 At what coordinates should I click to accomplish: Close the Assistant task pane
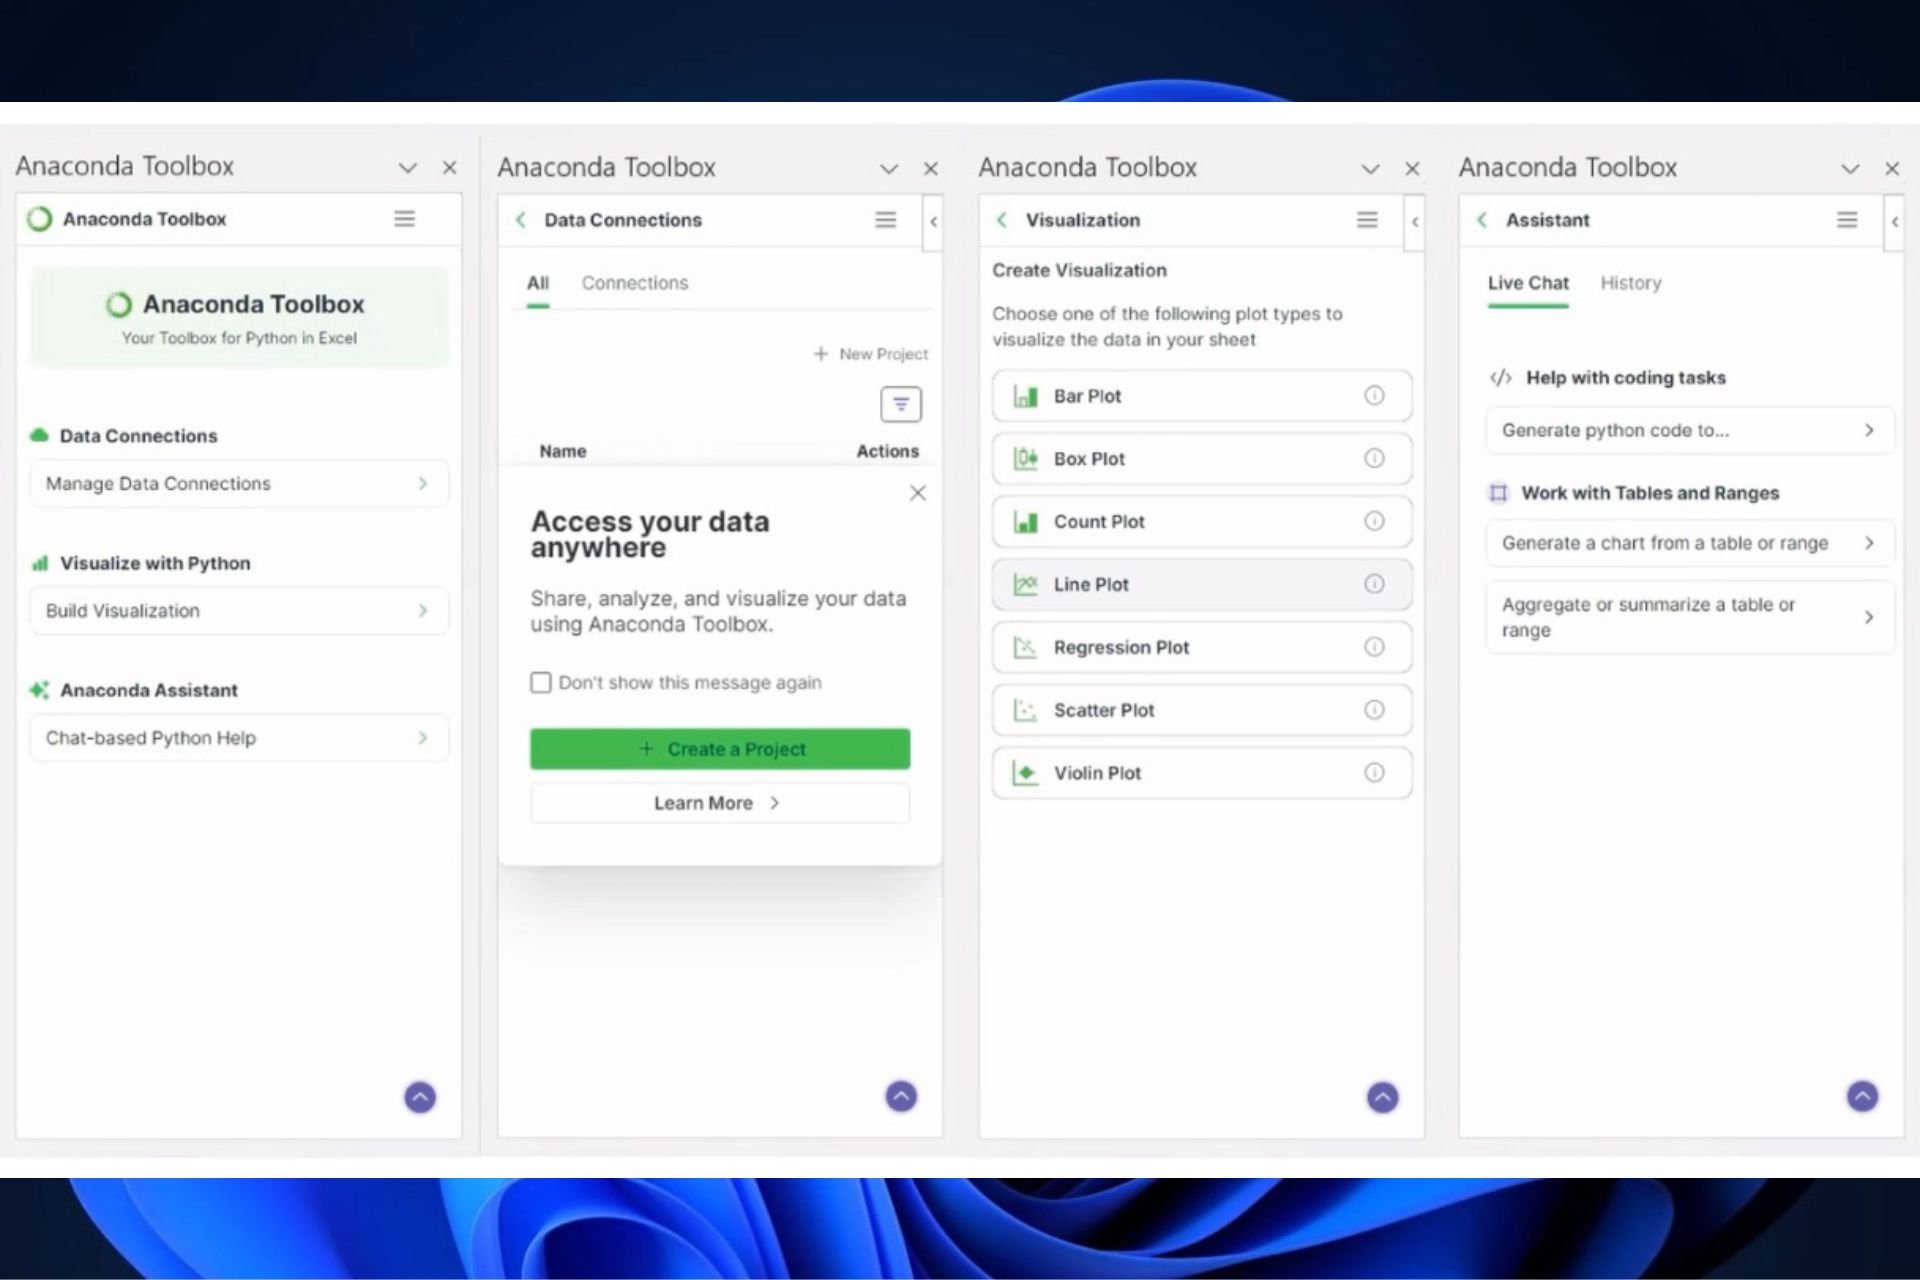click(x=1892, y=168)
